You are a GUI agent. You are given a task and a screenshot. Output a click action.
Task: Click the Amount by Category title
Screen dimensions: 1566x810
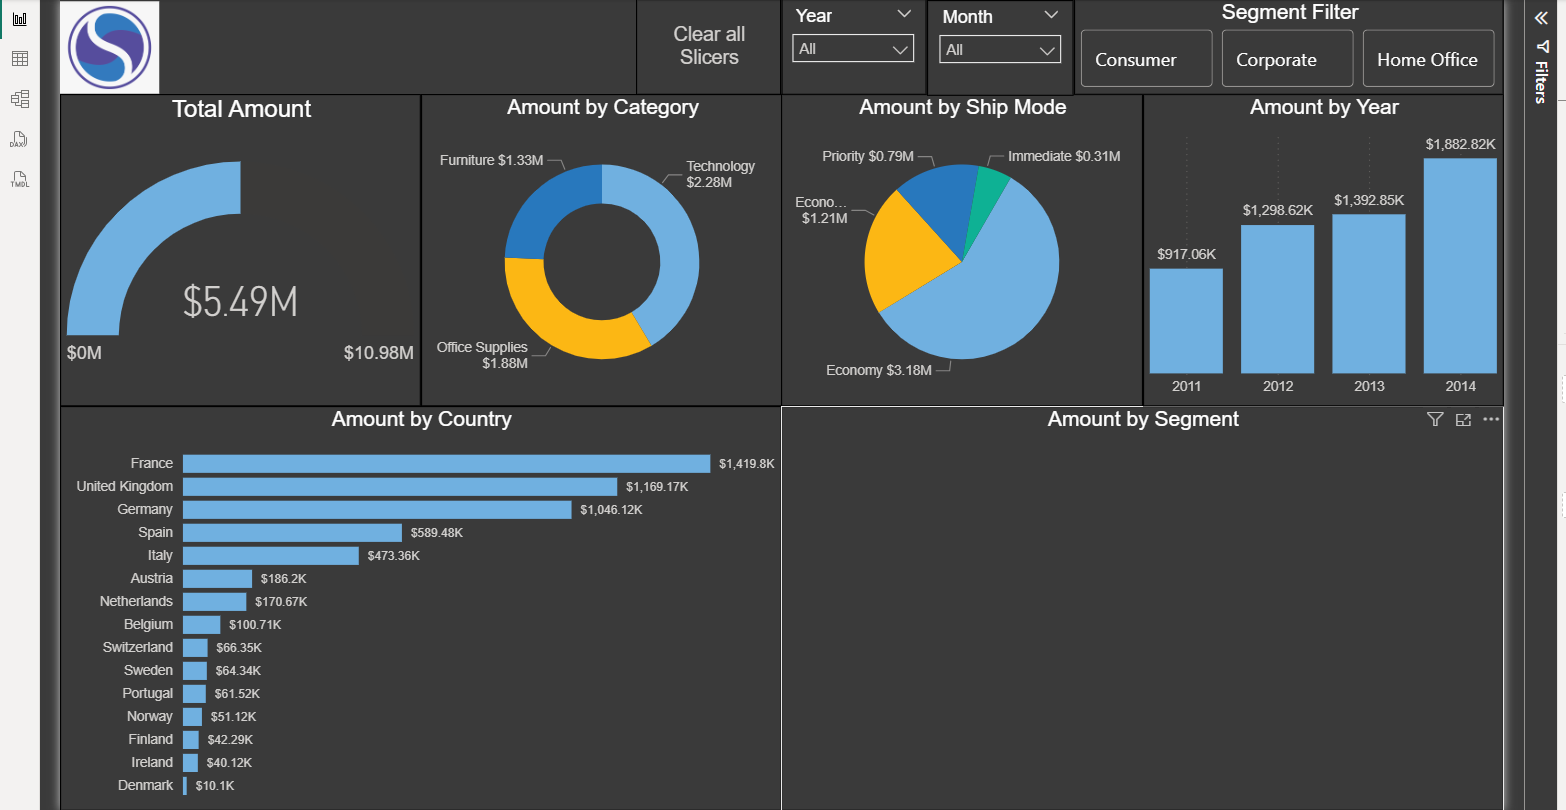pos(602,107)
